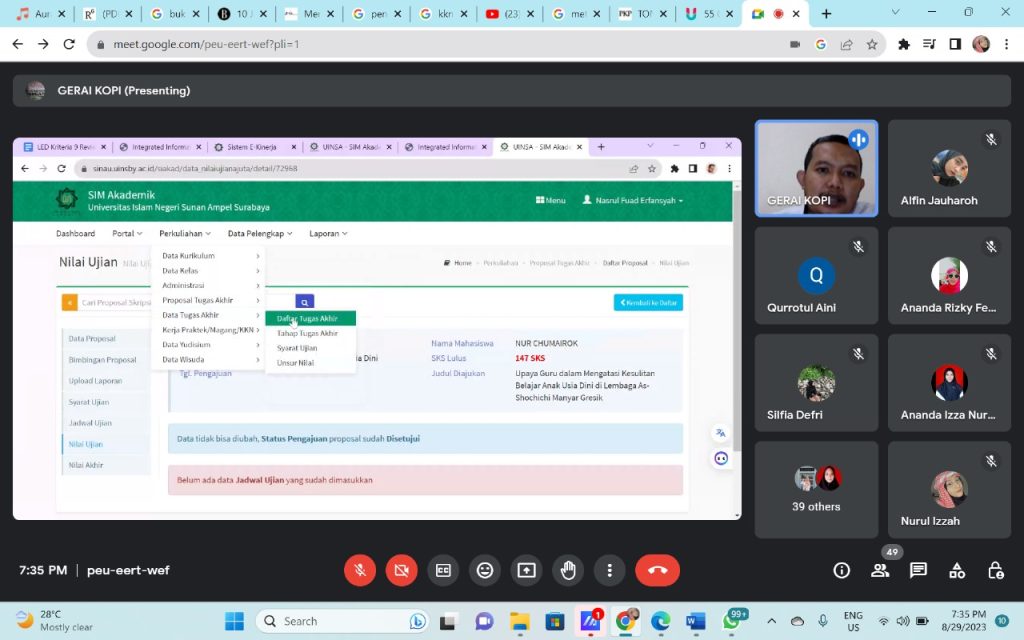Open more options three-dot menu
1024x640 pixels.
click(609, 570)
